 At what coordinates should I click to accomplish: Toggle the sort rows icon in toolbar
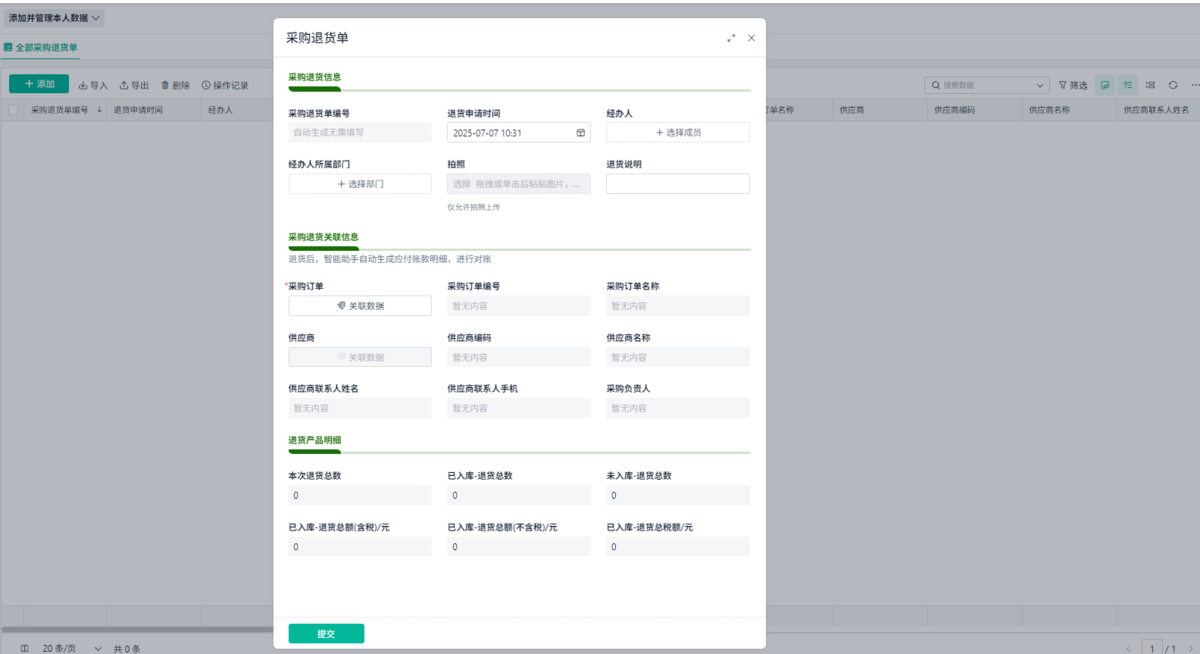1128,85
